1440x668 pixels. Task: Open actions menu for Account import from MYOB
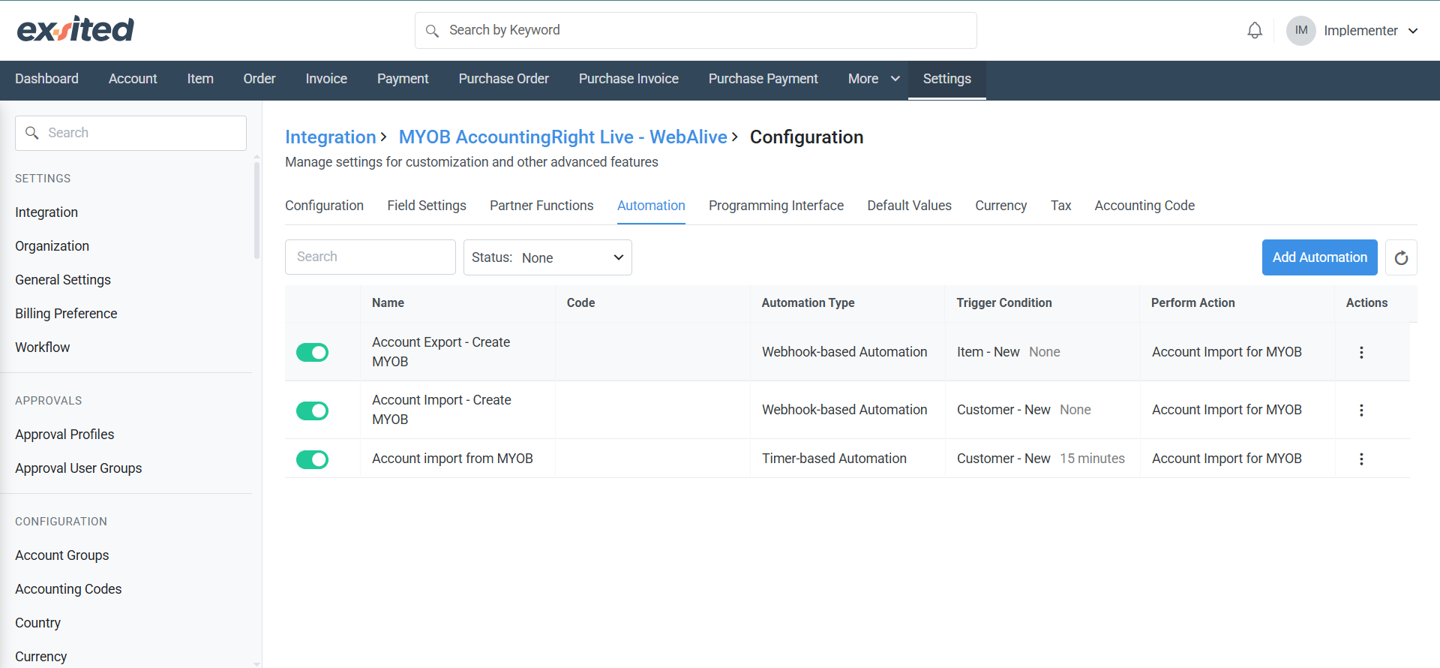pos(1361,459)
